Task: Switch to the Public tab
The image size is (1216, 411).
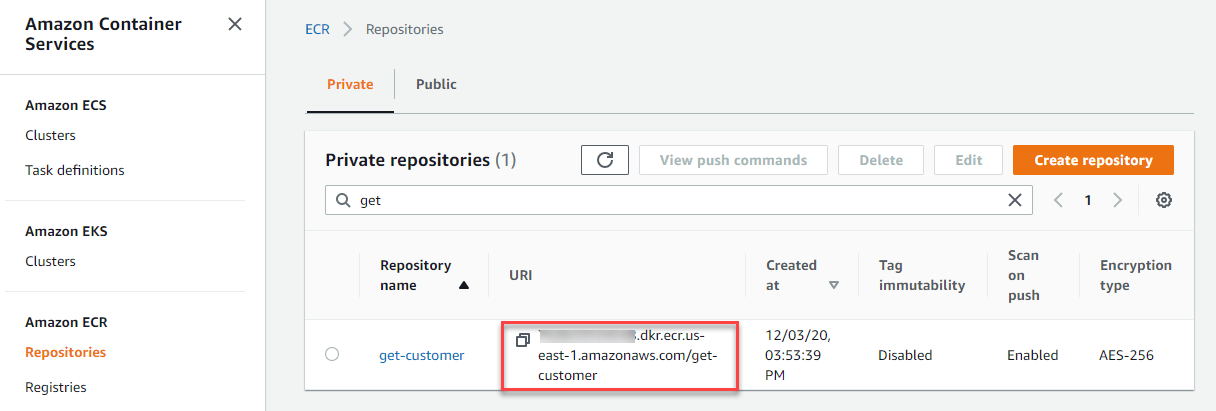Action: [x=436, y=84]
